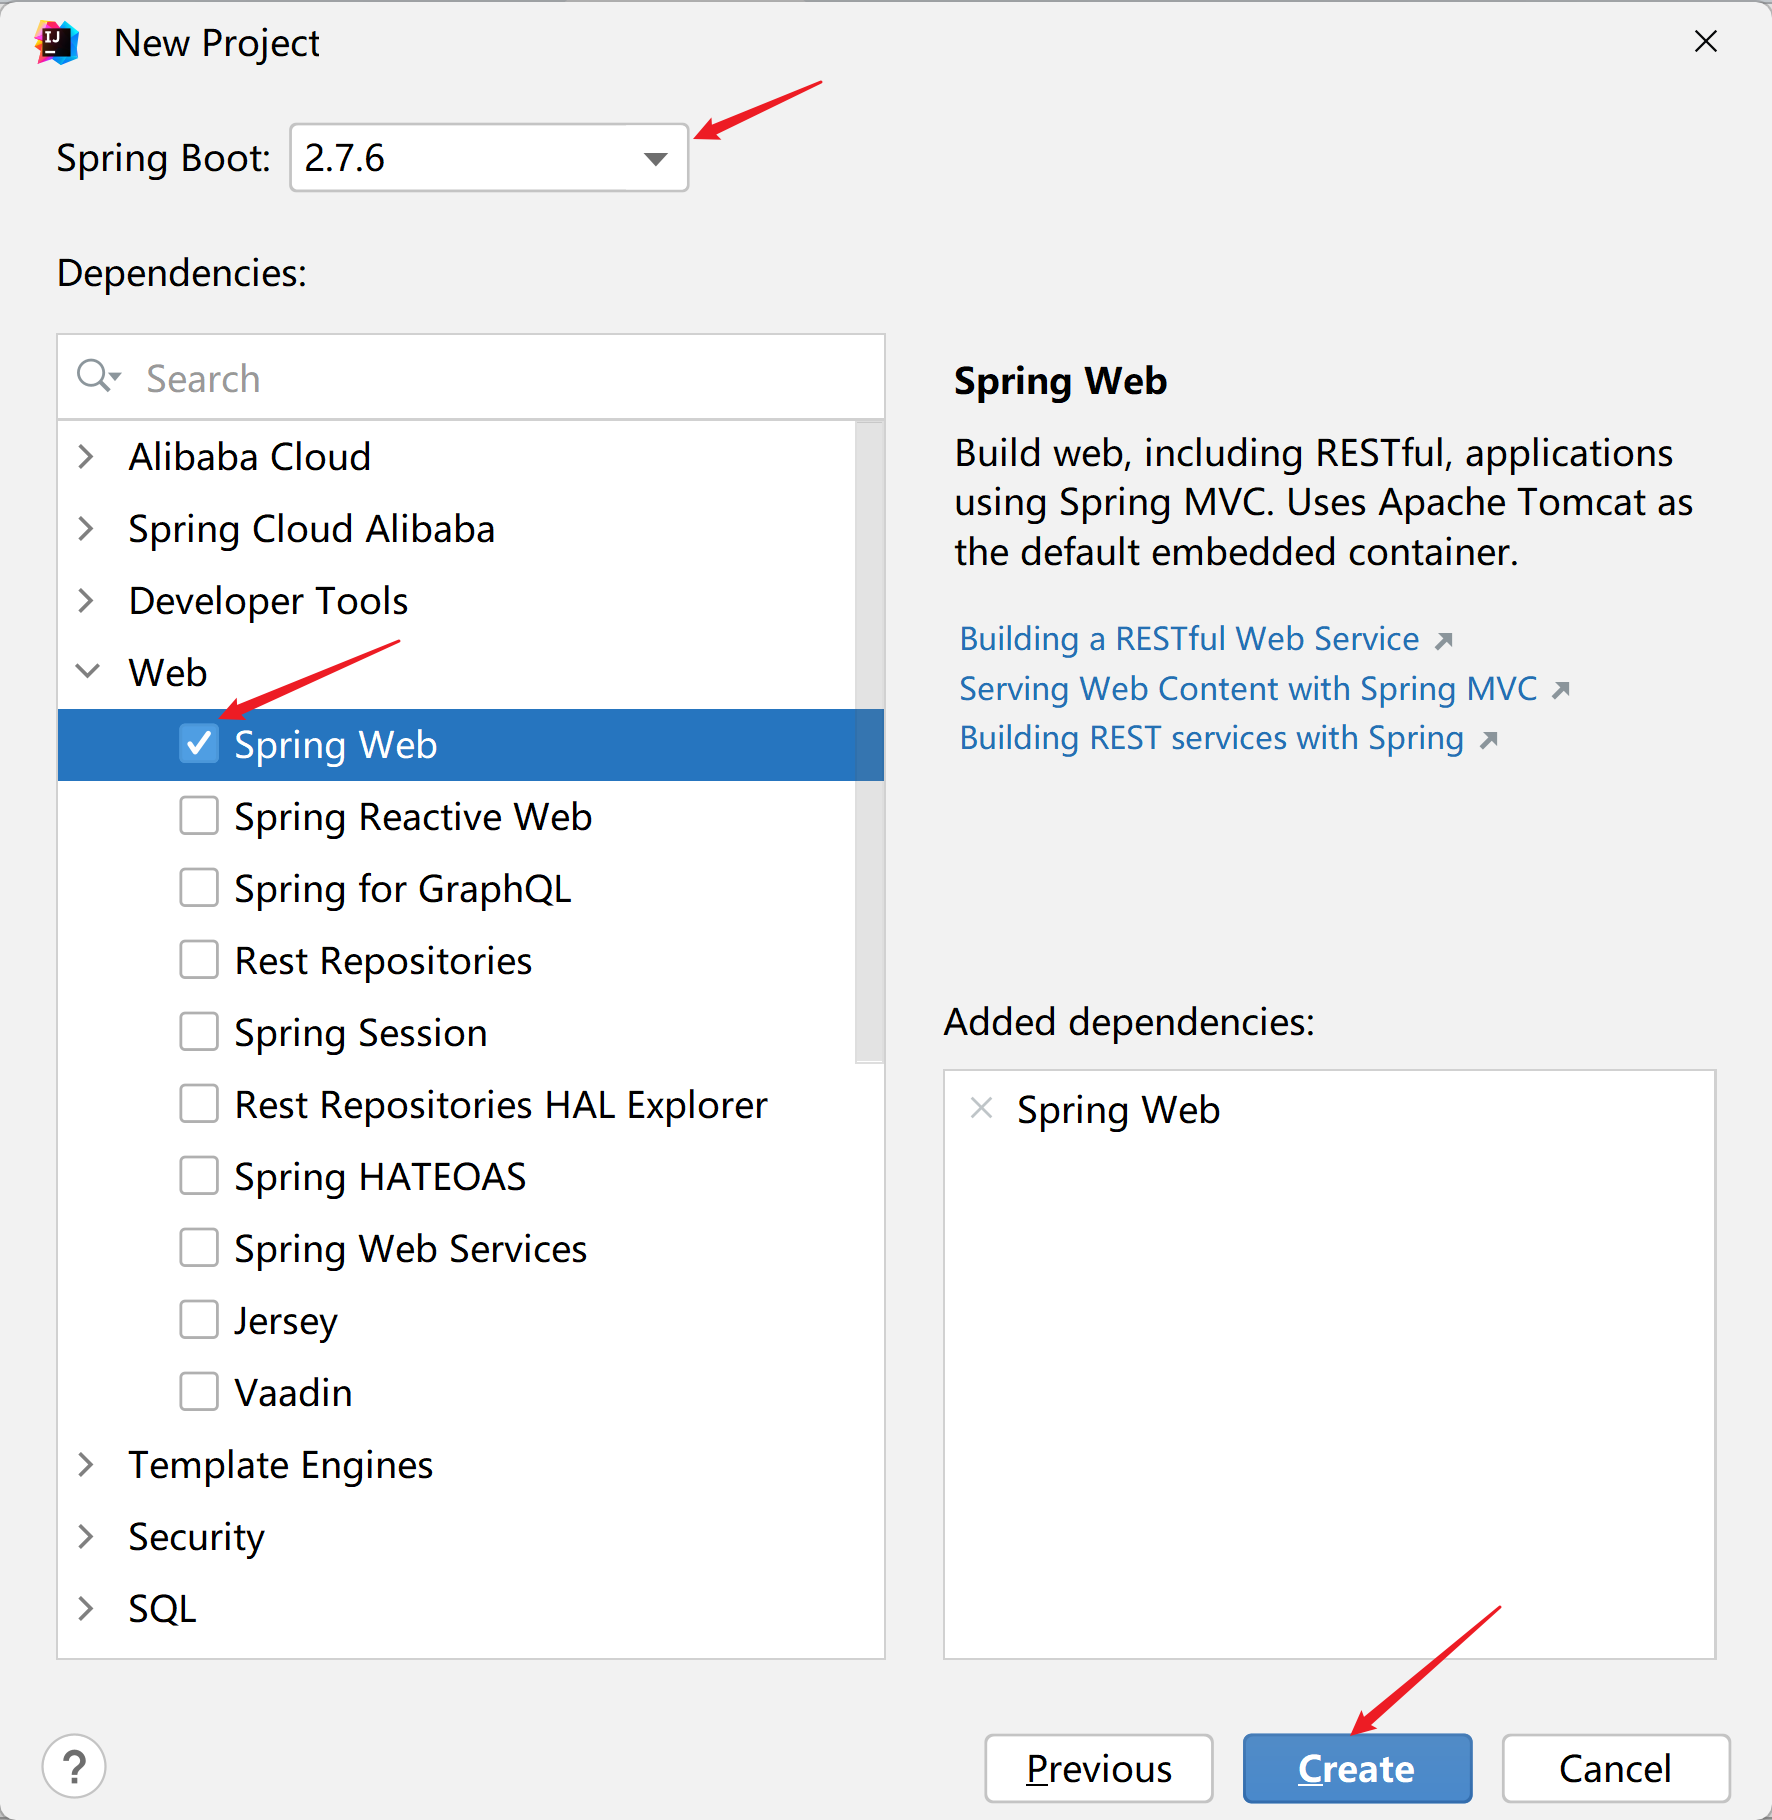Close the New Project dialog
This screenshot has height=1820, width=1772.
1706,41
